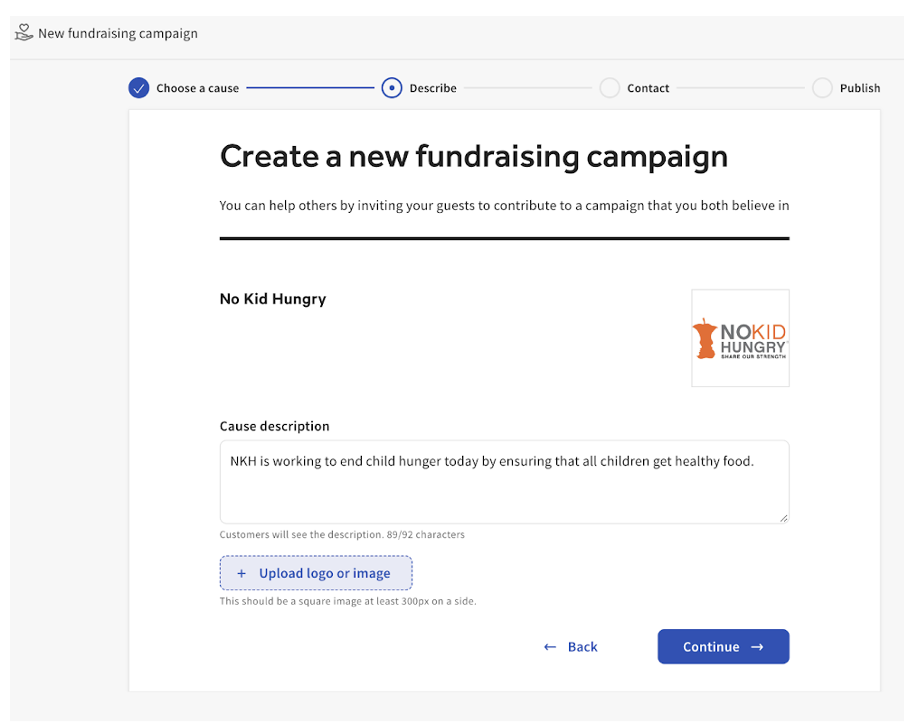This screenshot has width=904, height=722.
Task: Click inside the cause description text area
Action: pyautogui.click(x=500, y=480)
